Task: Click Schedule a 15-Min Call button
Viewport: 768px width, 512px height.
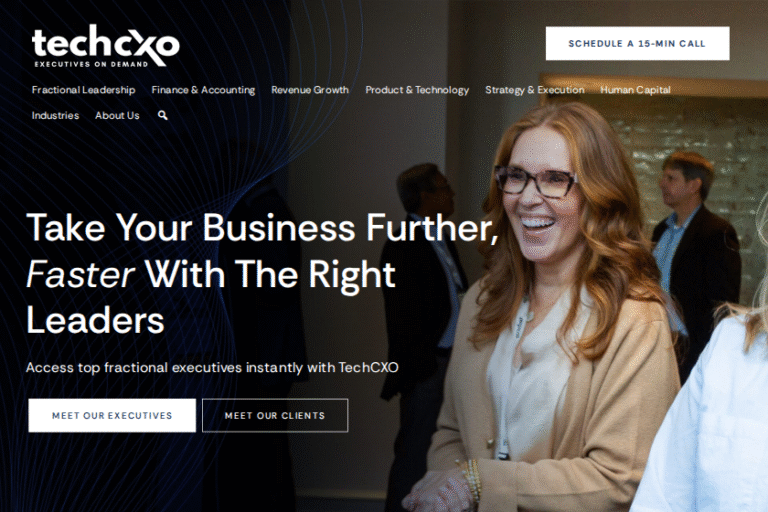Action: coord(637,44)
